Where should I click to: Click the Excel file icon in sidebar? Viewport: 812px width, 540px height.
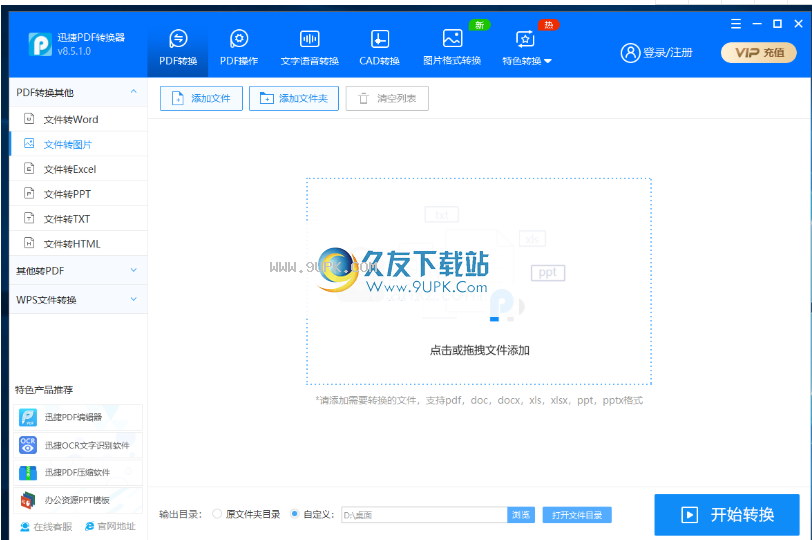[x=30, y=168]
